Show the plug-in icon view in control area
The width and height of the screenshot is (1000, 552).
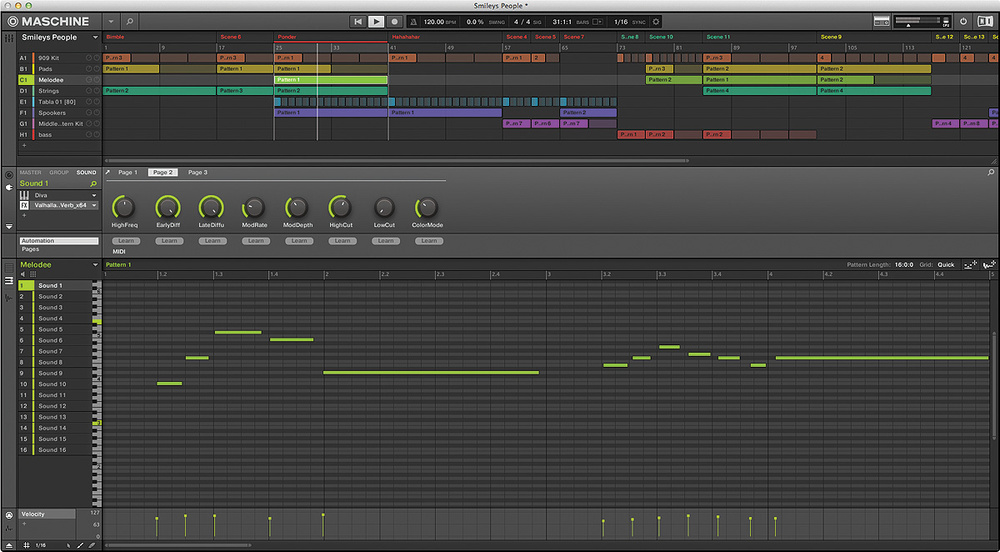pos(9,187)
